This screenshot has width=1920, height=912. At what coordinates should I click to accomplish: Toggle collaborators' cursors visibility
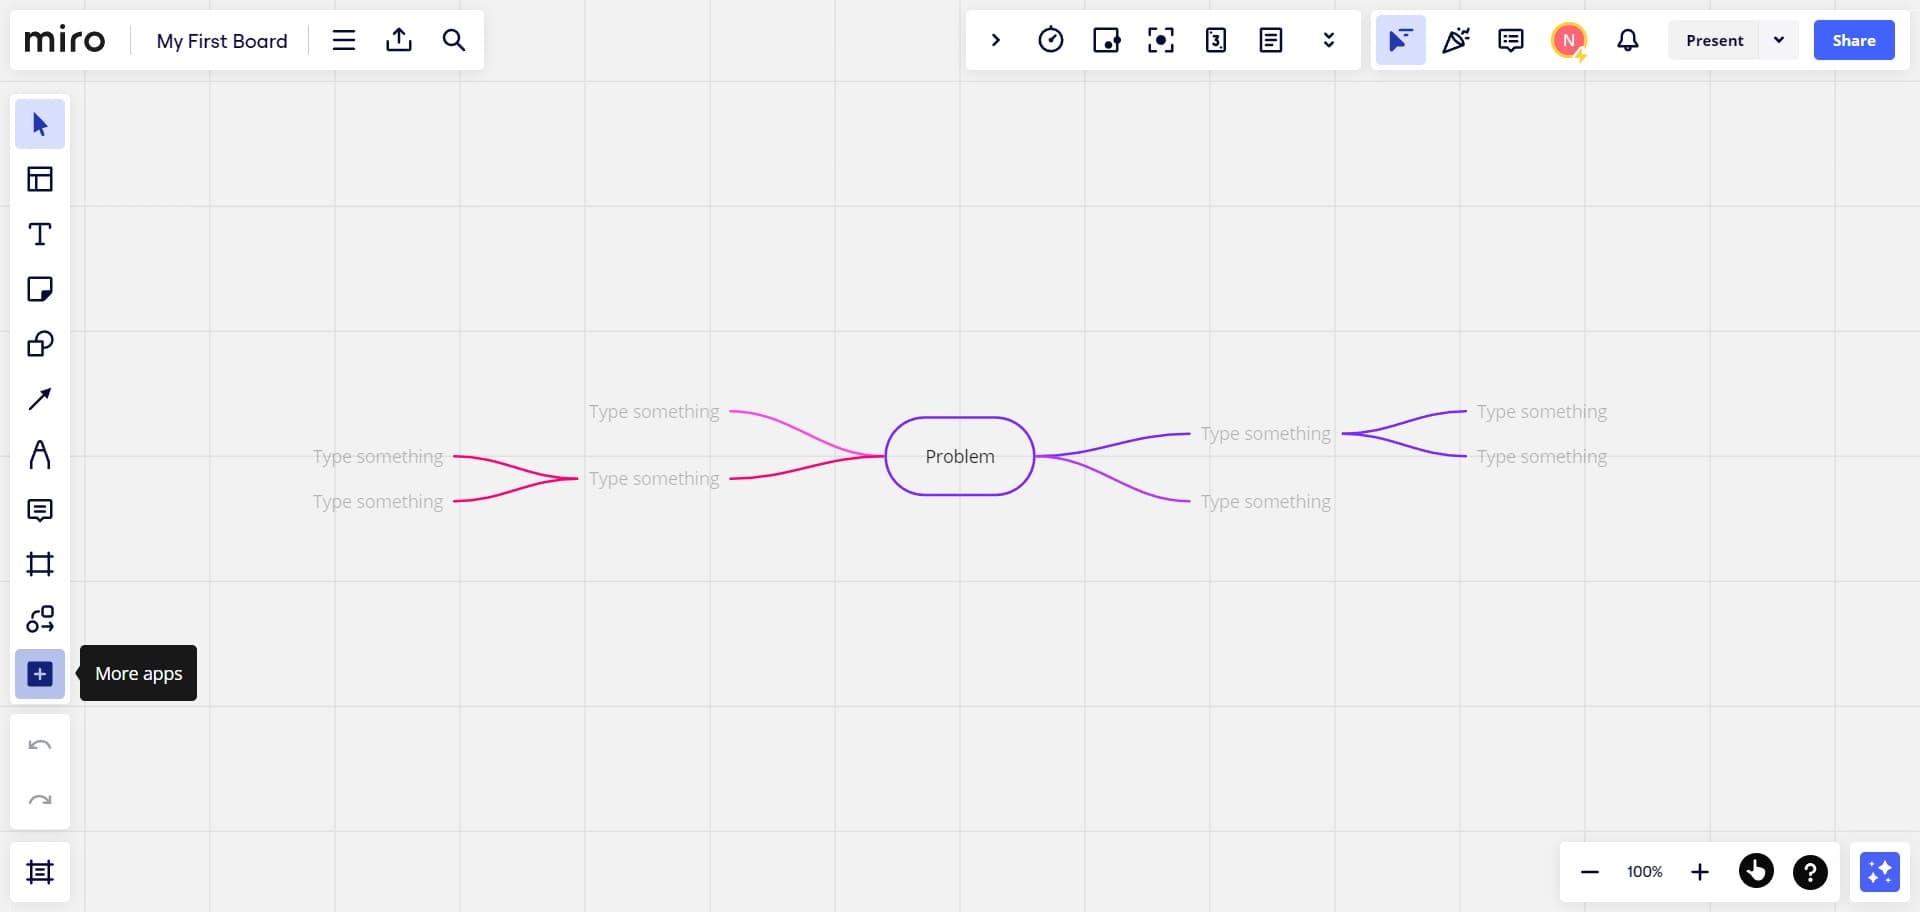tap(1400, 40)
